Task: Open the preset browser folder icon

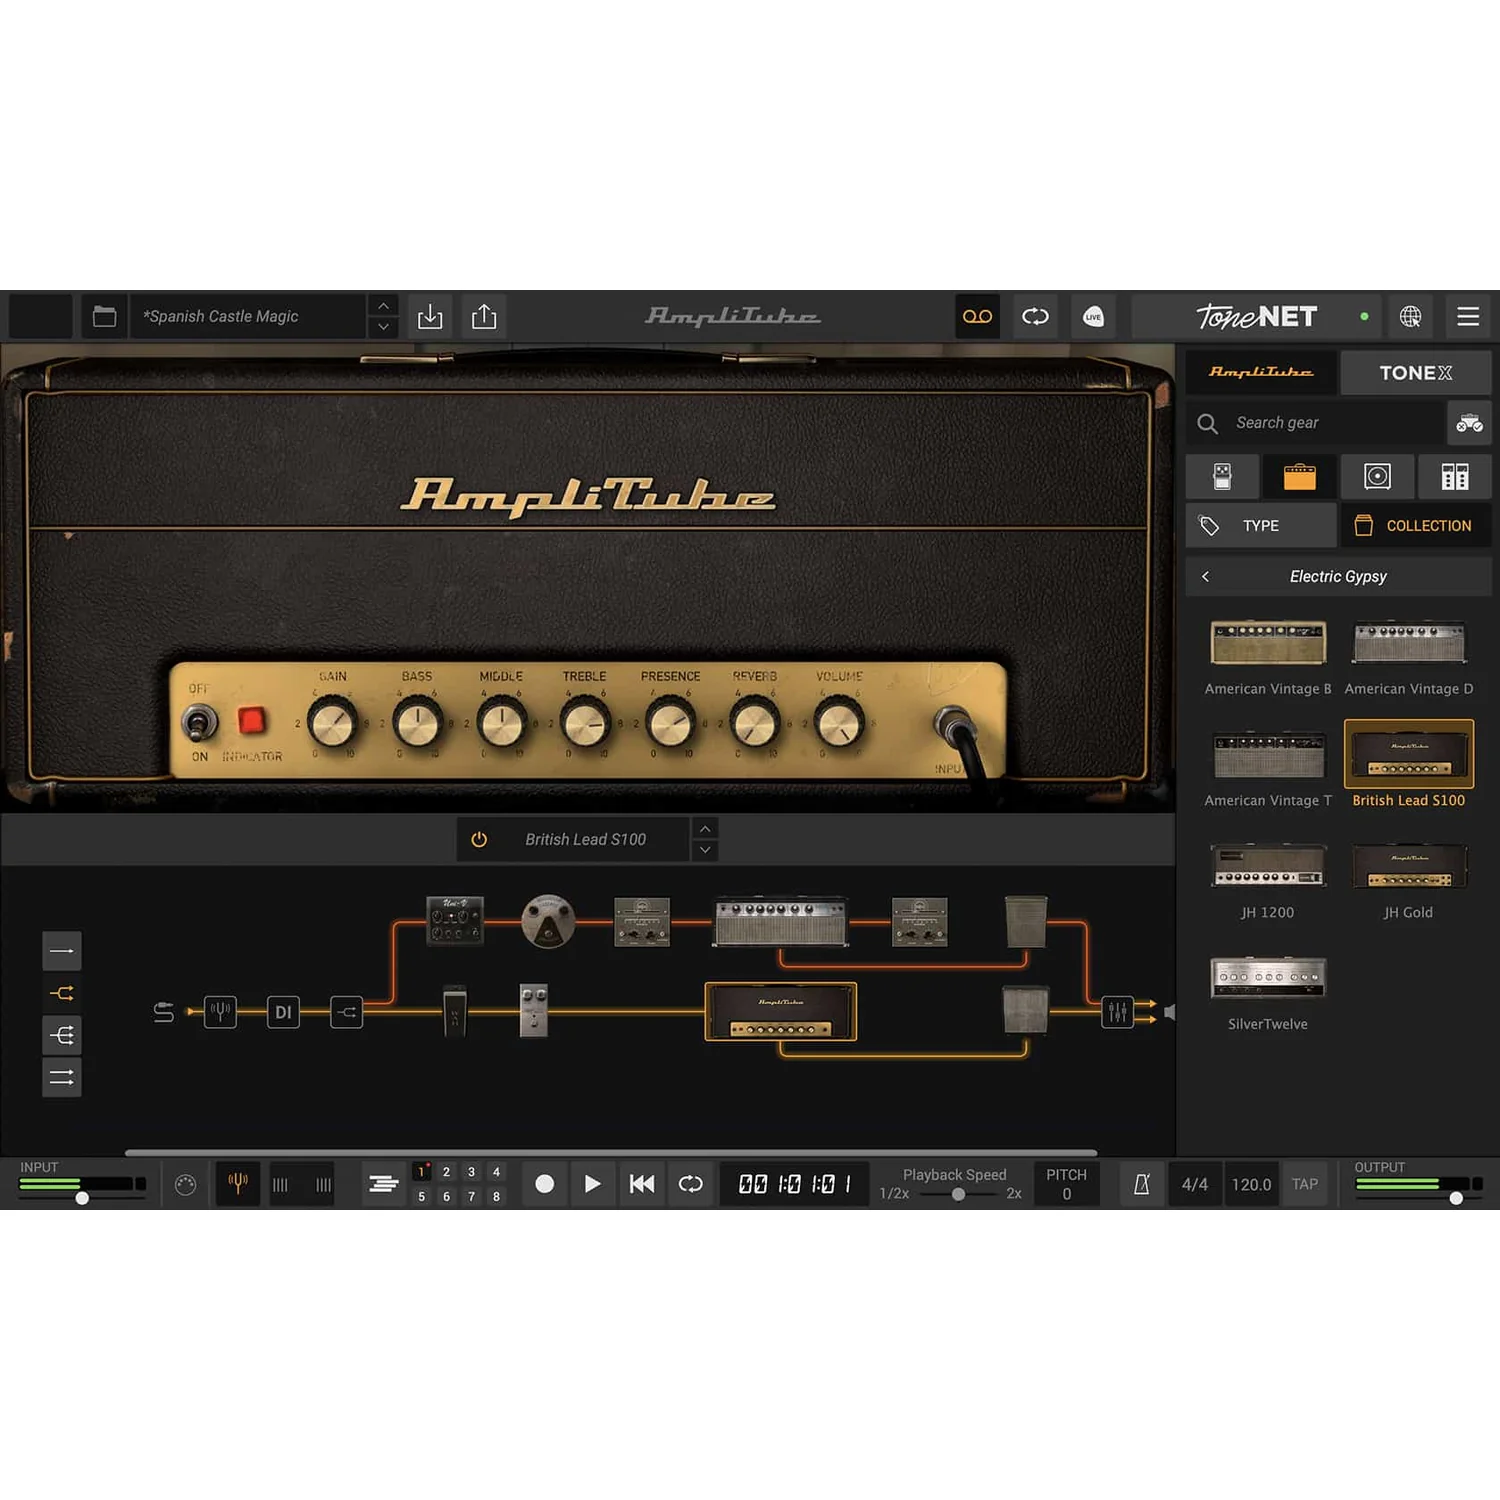Action: pos(104,317)
